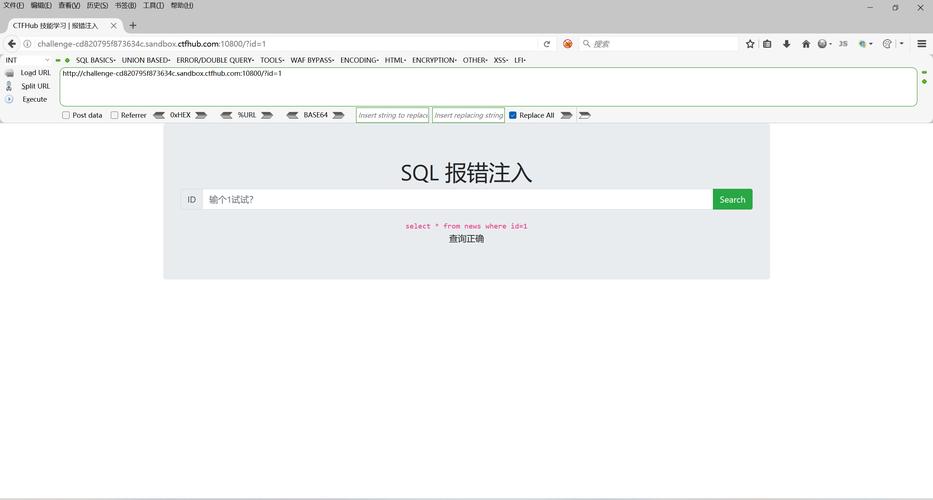933x500 pixels.
Task: Expand the ENCODING menu
Action: (359, 60)
